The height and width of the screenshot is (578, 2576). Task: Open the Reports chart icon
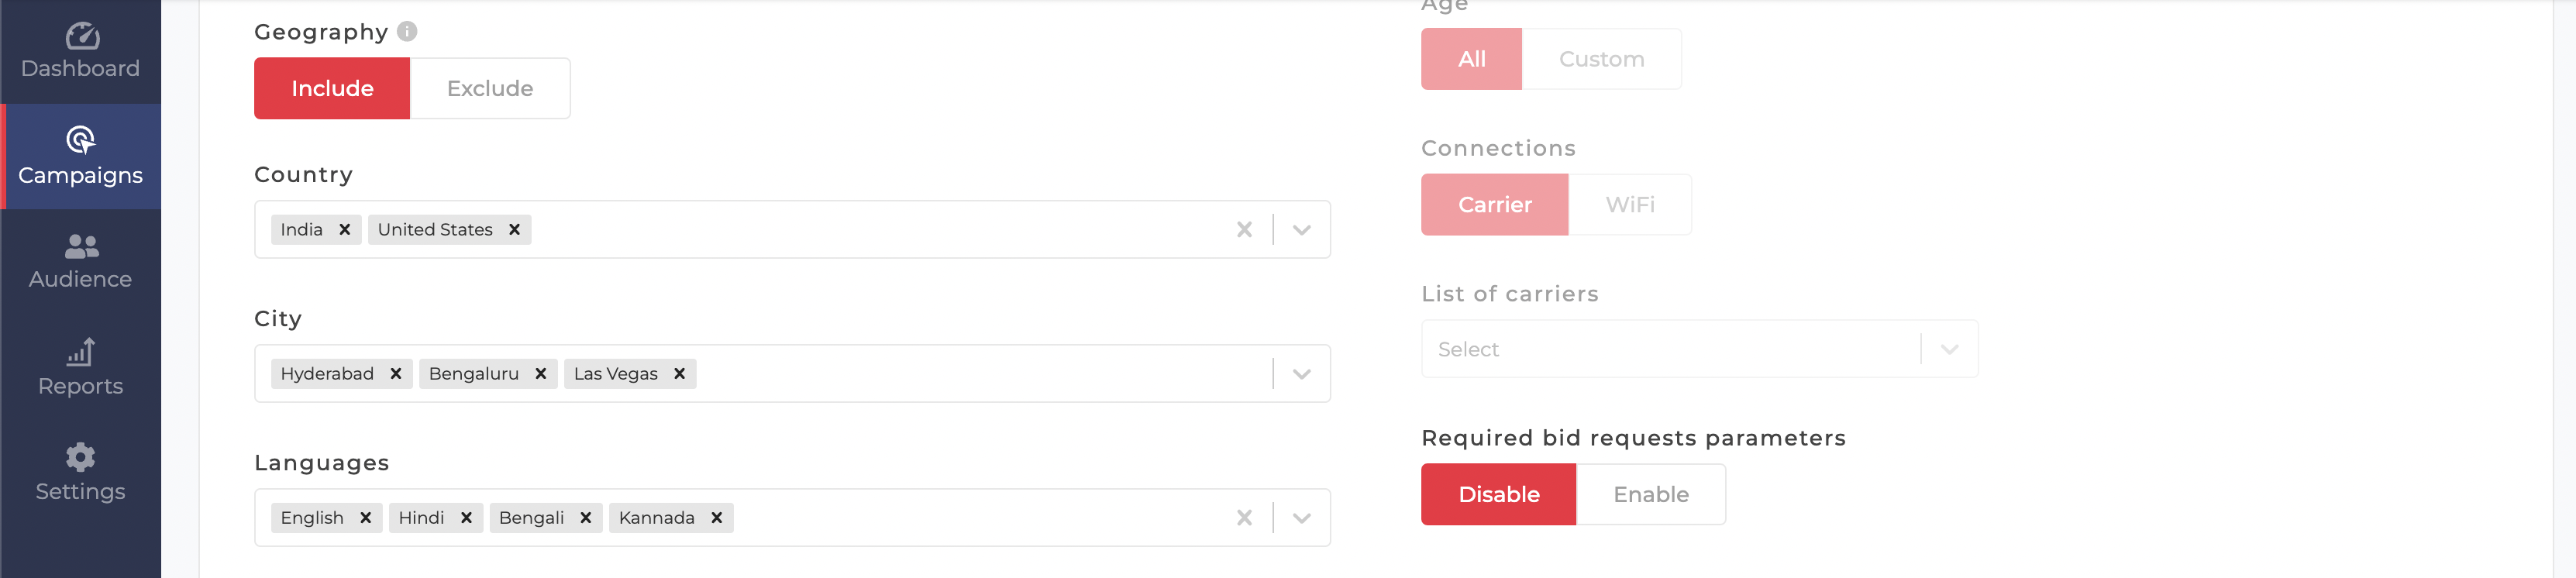80,351
